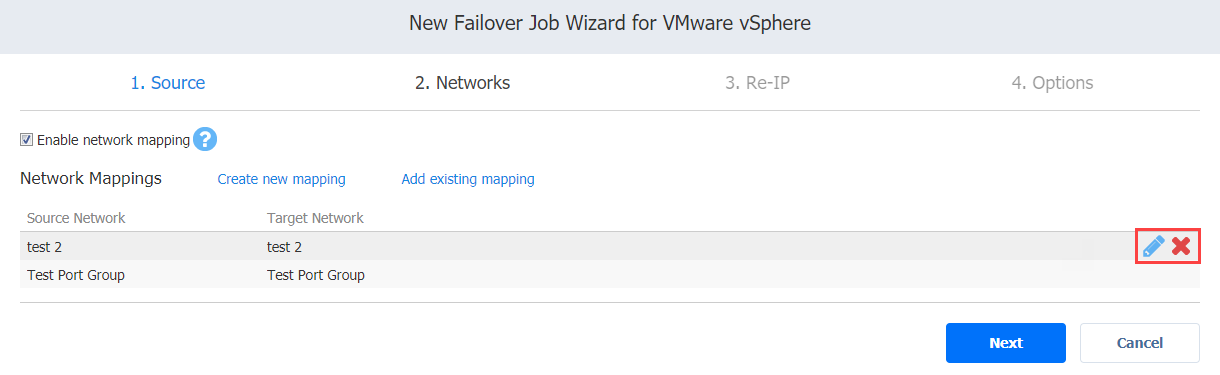Select the 2. Networks step
This screenshot has height=375, width=1220.
463,83
